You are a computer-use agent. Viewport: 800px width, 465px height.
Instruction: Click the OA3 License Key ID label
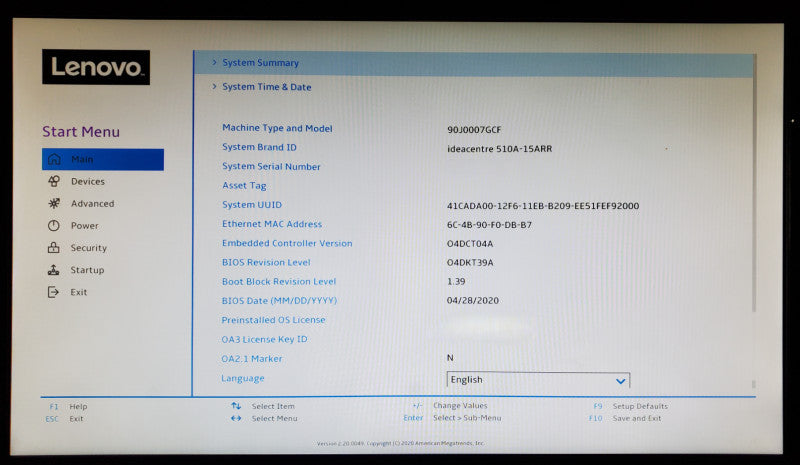point(264,339)
